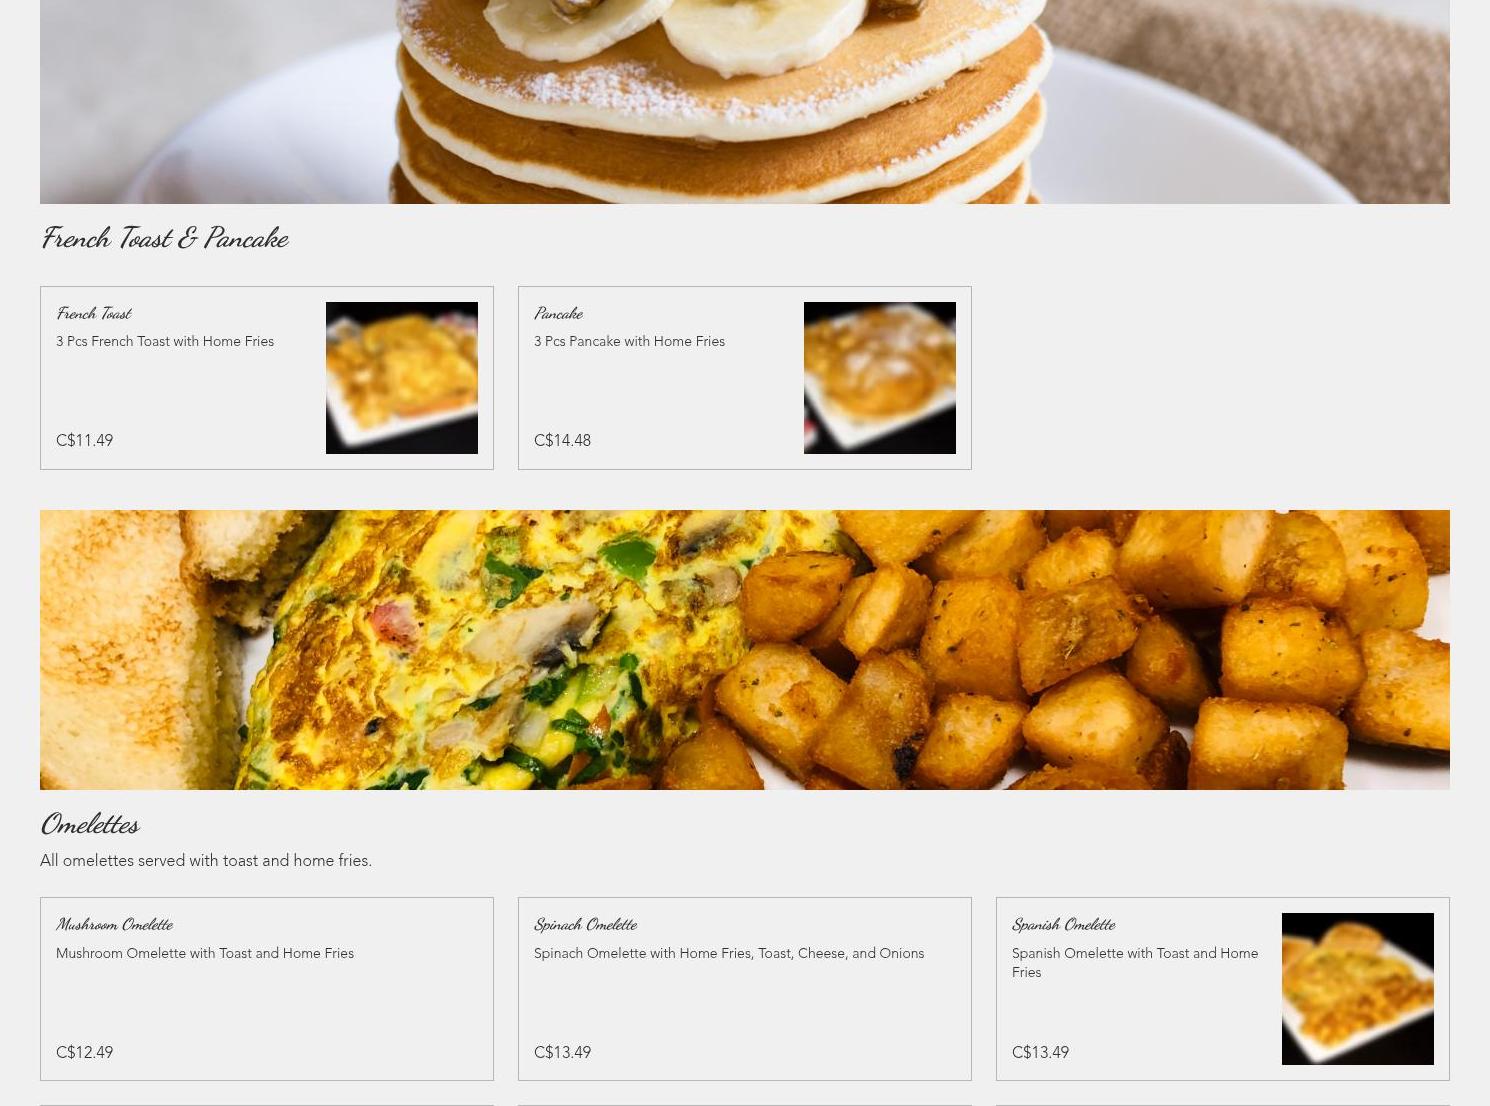The height and width of the screenshot is (1106, 1490).
Task: Click the C$12.49 Mushroom Omelette price
Action: [84, 1052]
